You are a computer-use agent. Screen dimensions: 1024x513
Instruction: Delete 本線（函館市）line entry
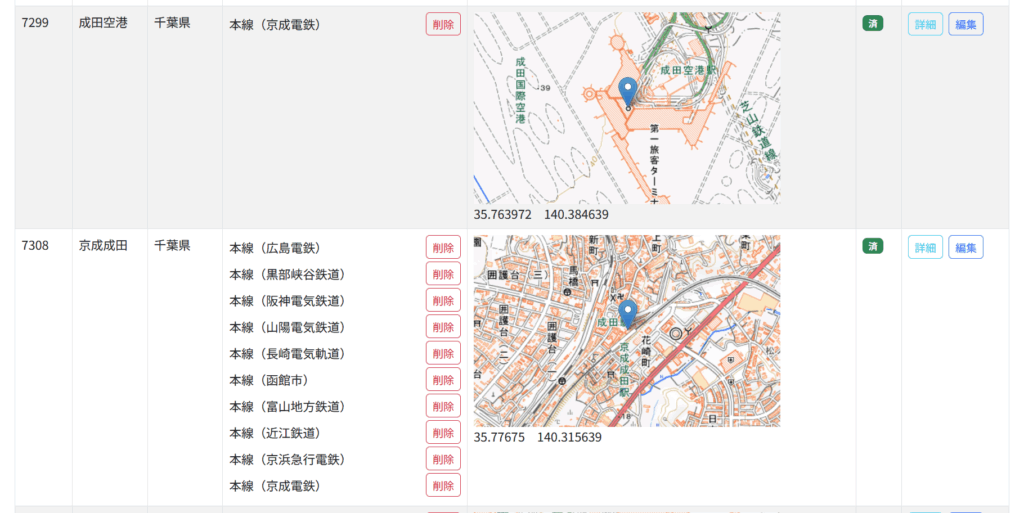pyautogui.click(x=443, y=380)
